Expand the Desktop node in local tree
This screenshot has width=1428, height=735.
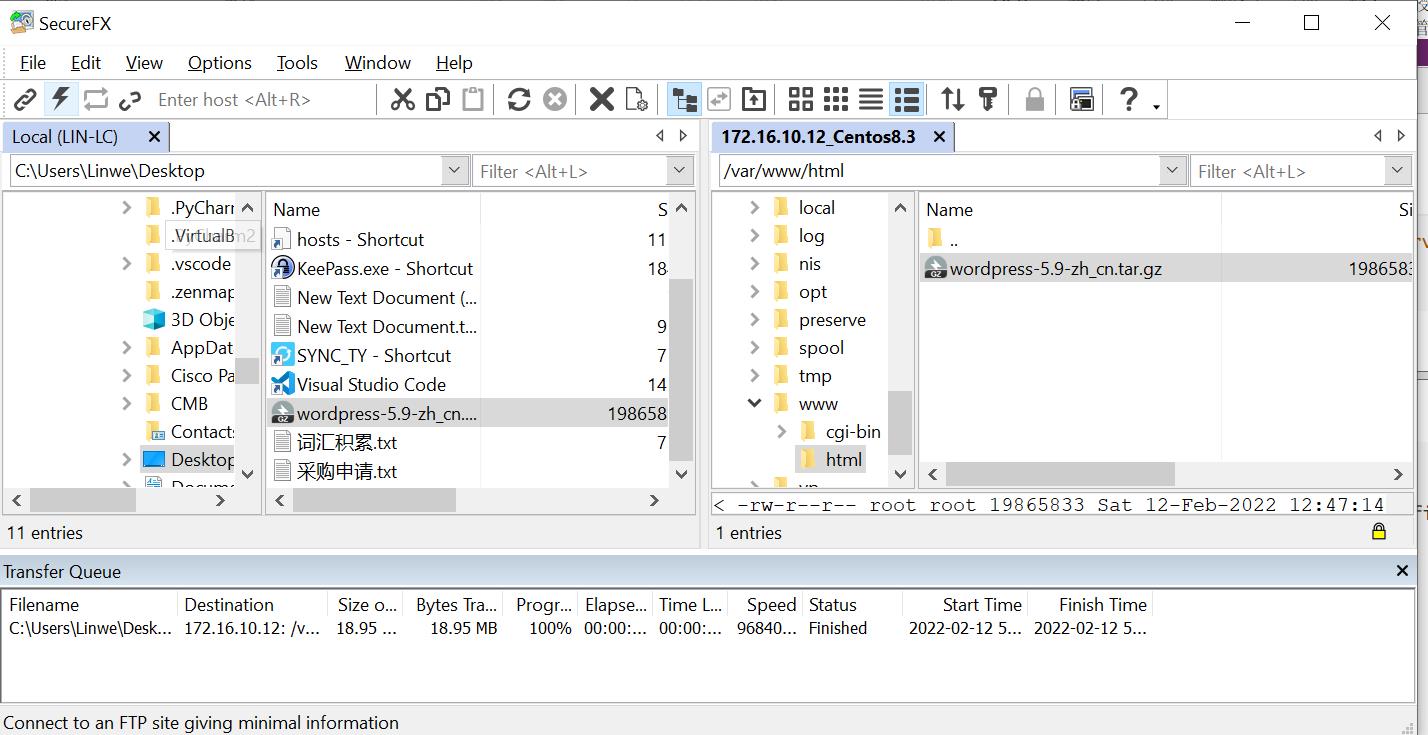(x=126, y=459)
